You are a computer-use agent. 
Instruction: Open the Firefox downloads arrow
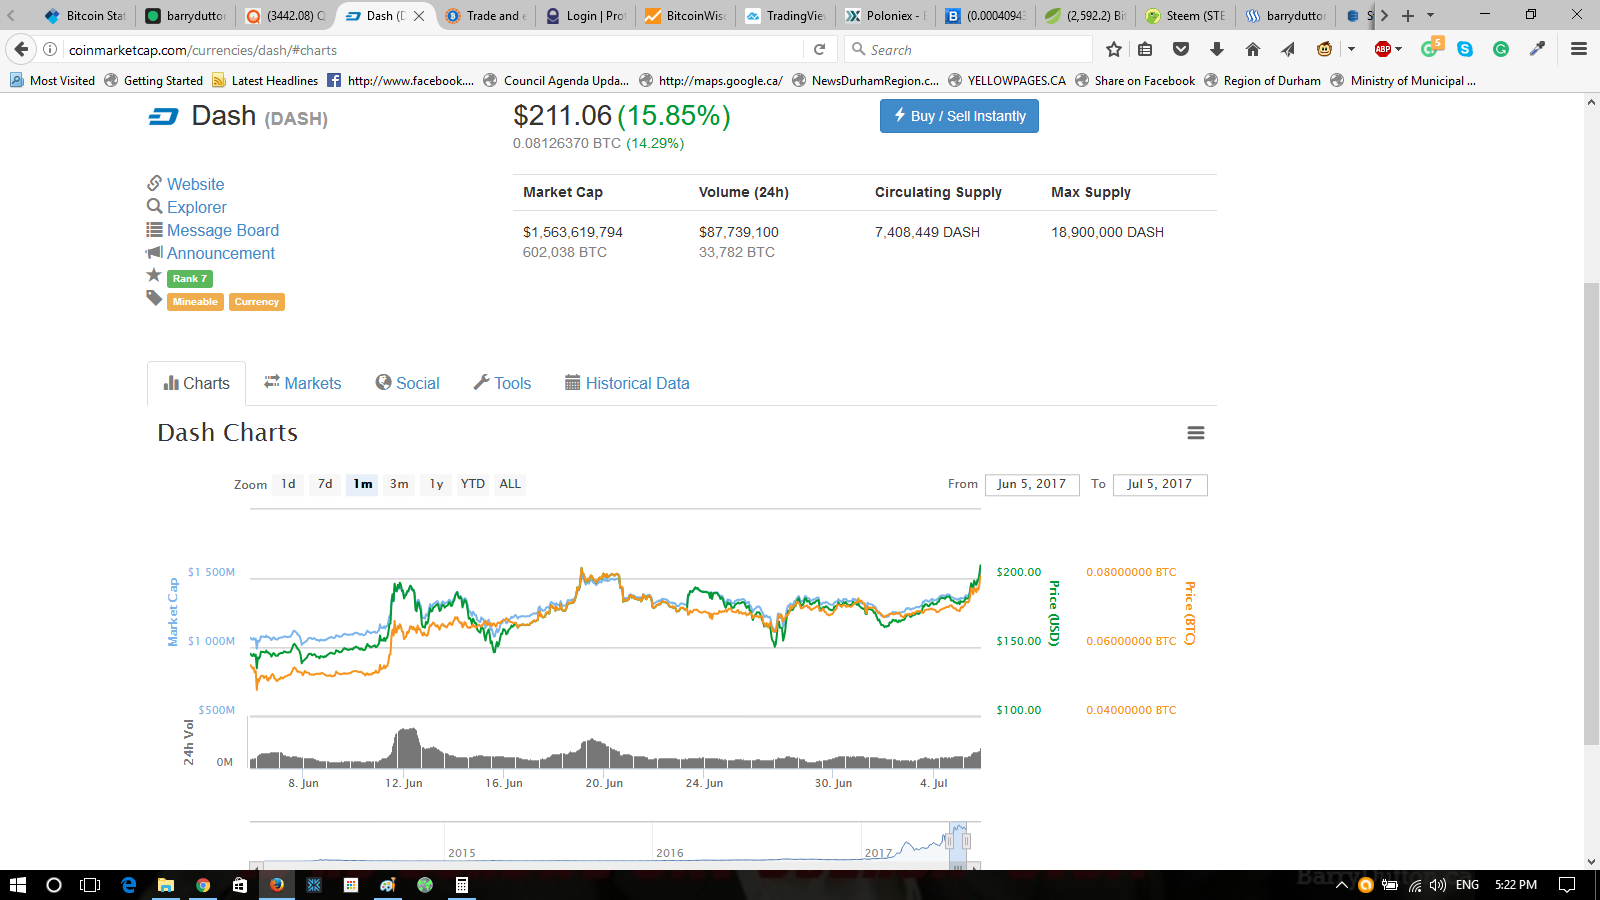pos(1217,49)
